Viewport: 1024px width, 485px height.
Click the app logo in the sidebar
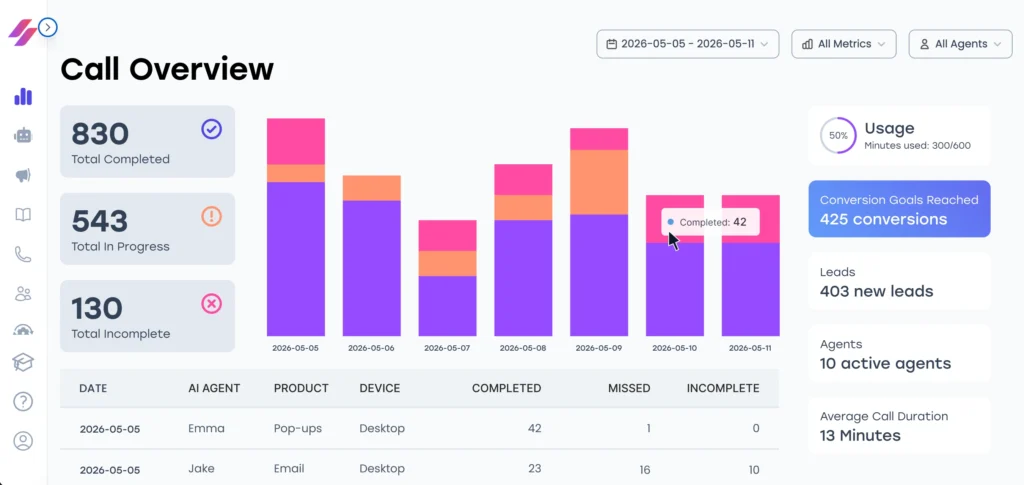22,33
